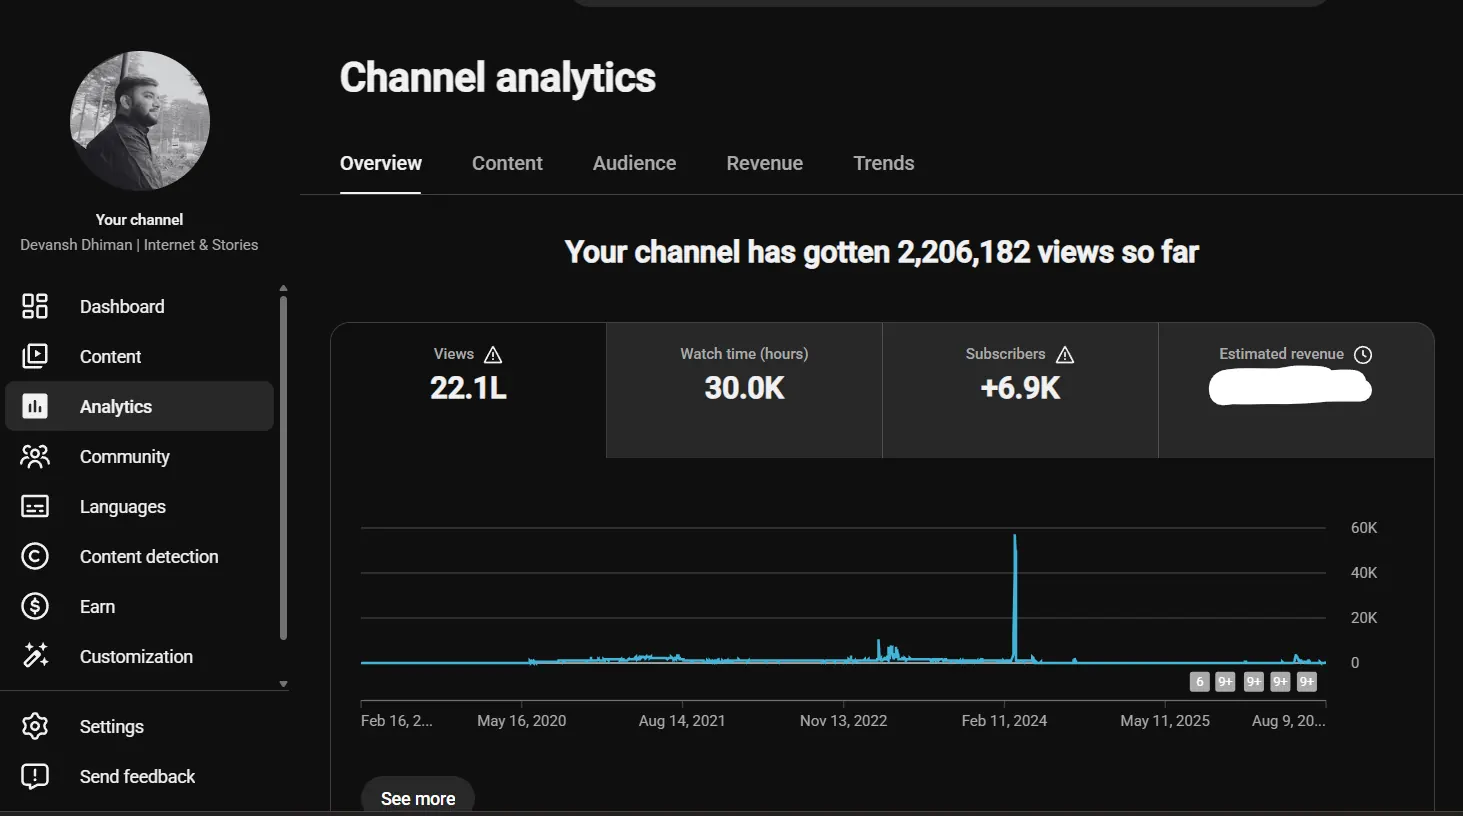Click warning triangle next to Subscribers
This screenshot has height=816, width=1463.
click(x=1065, y=355)
